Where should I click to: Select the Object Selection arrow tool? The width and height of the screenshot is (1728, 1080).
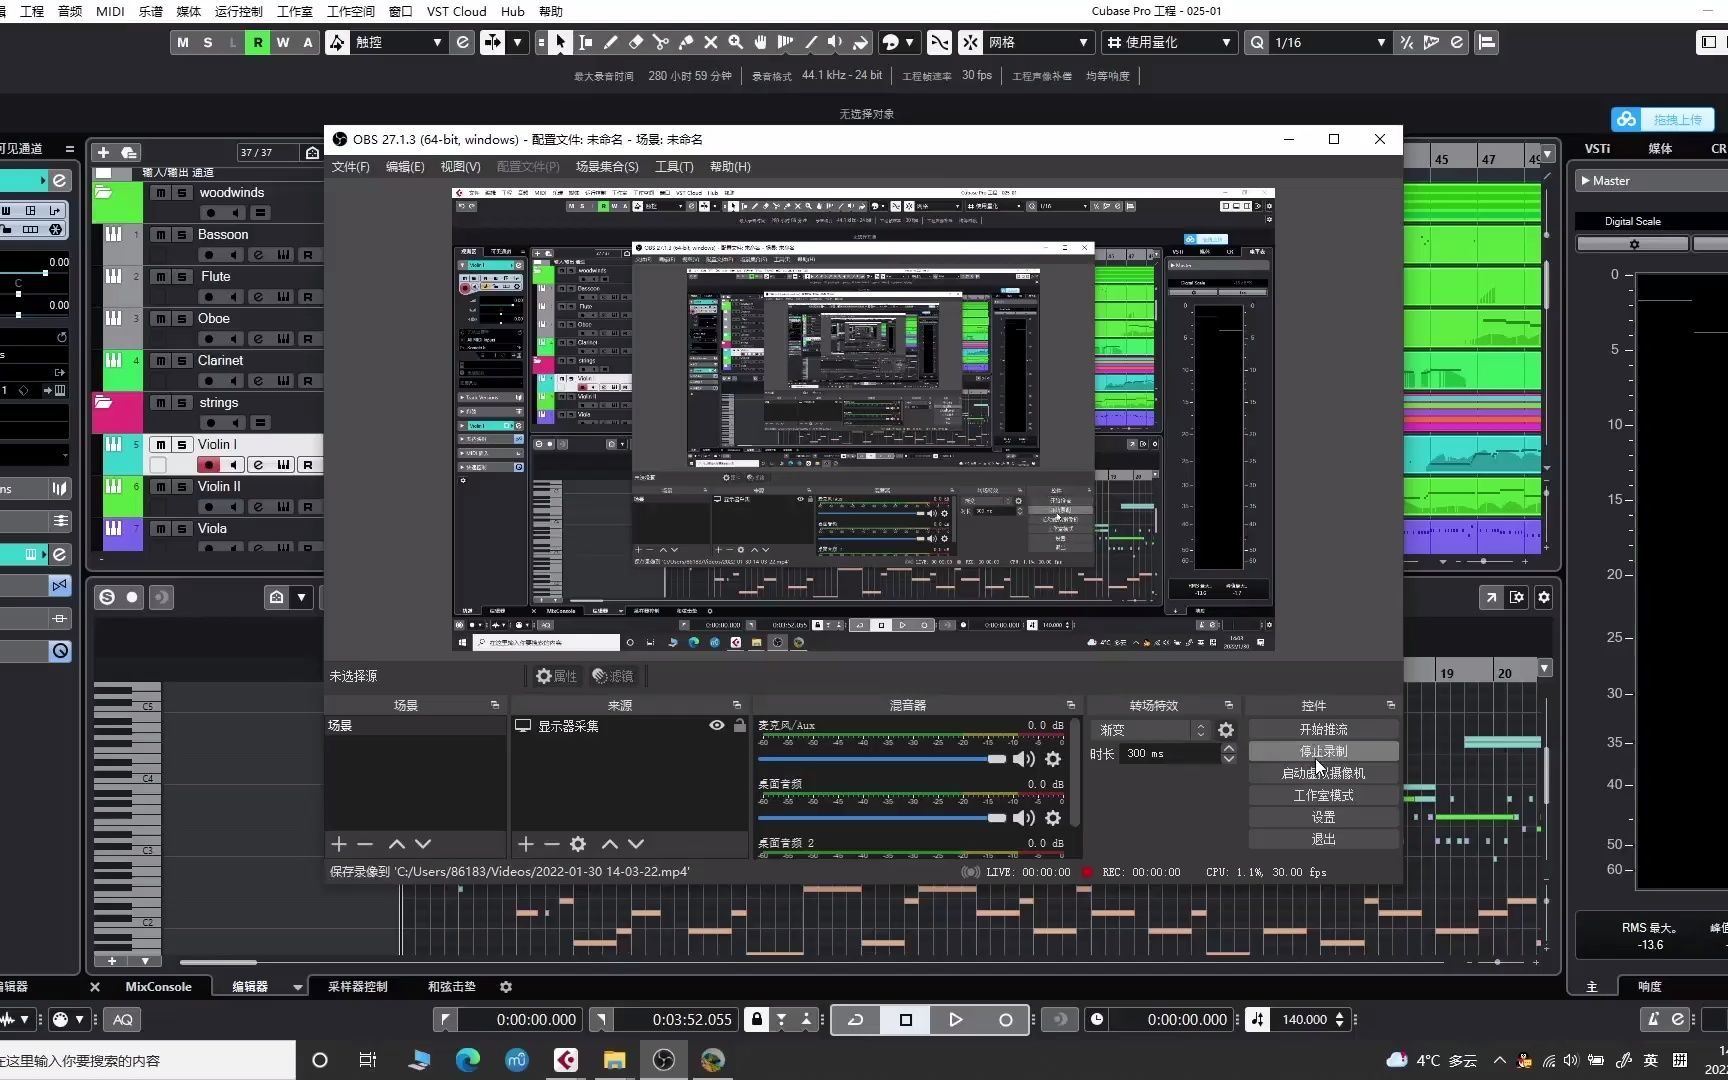coord(560,42)
